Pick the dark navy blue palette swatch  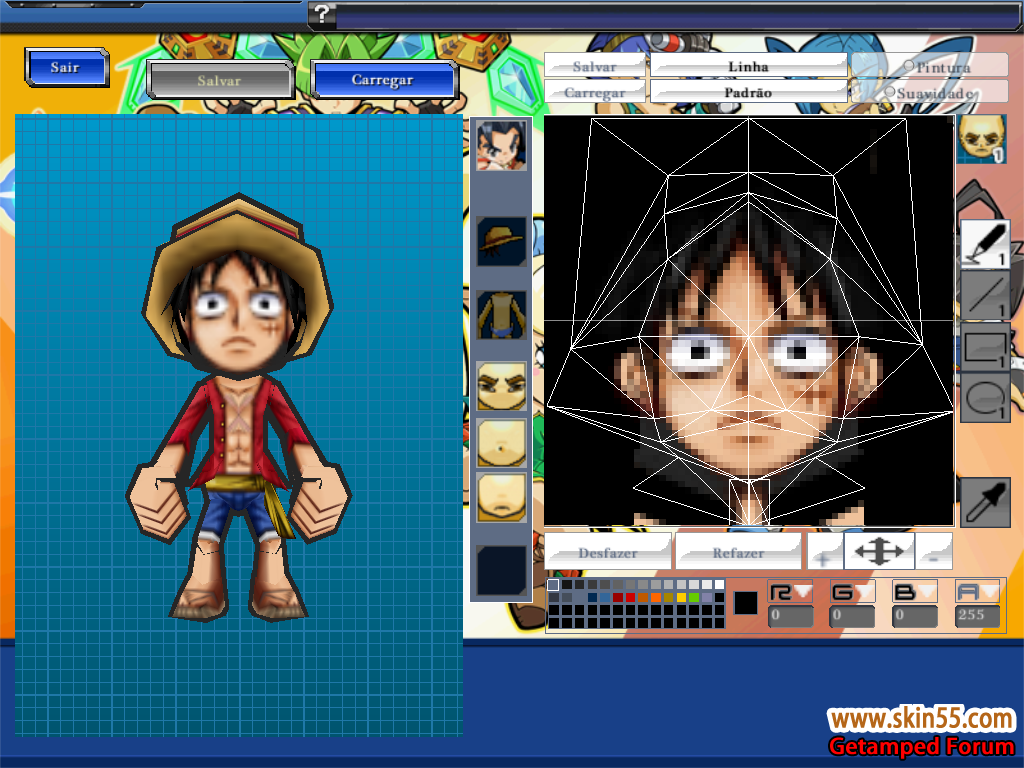click(592, 597)
